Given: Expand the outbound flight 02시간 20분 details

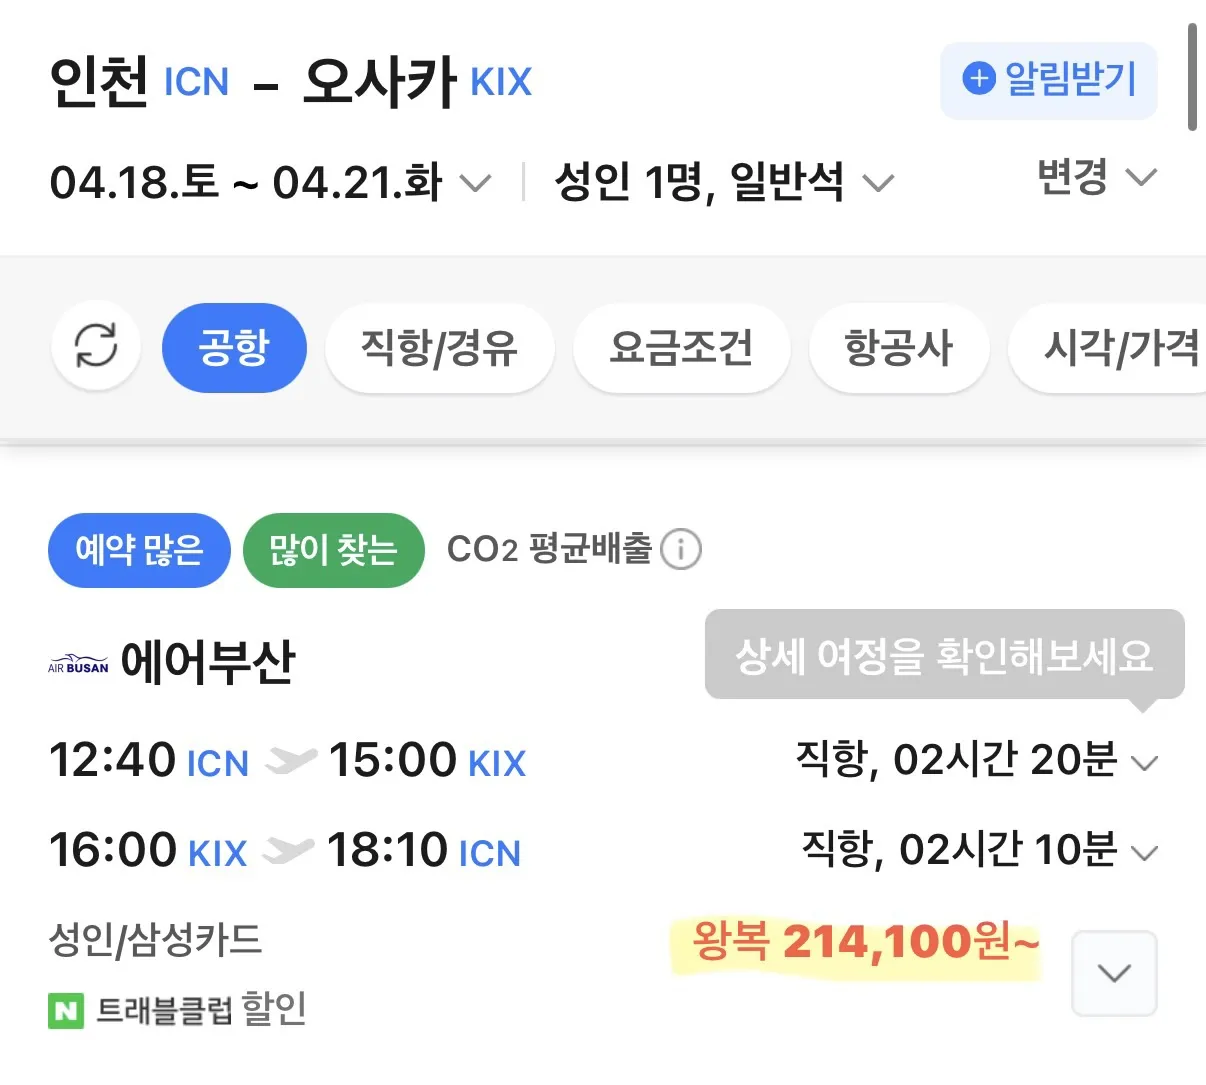Looking at the screenshot, I should (x=1143, y=763).
